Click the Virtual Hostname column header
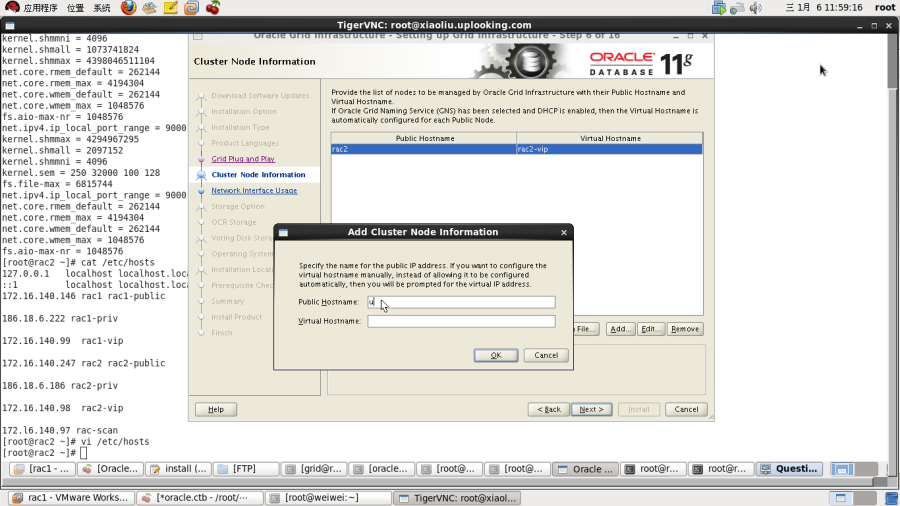 610,138
